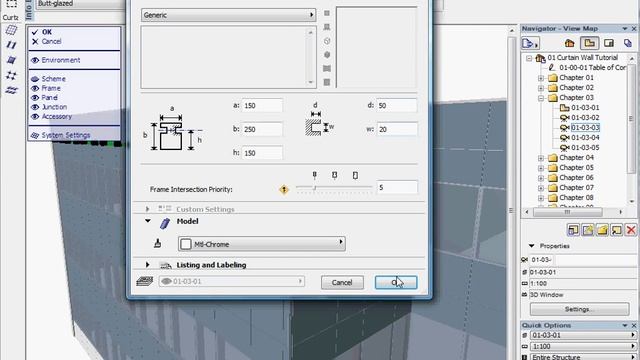Expand Chapter 01 folder in Navigator
The image size is (640, 360).
pyautogui.click(x=541, y=78)
